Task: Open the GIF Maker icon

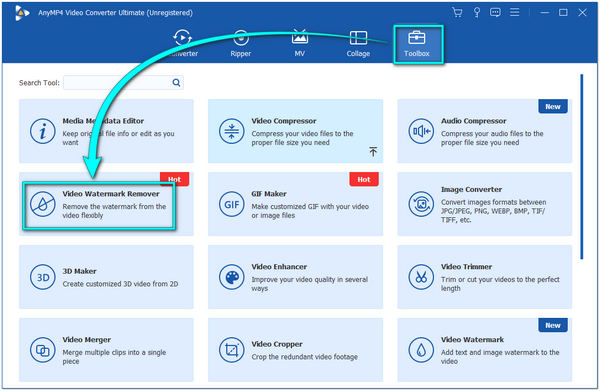Action: pos(232,204)
